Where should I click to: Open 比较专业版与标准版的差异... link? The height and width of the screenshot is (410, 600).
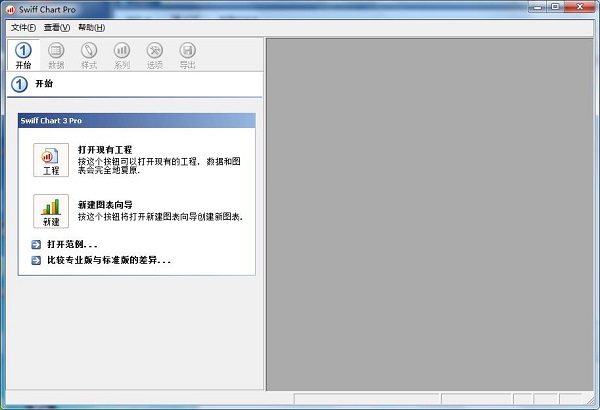(109, 260)
